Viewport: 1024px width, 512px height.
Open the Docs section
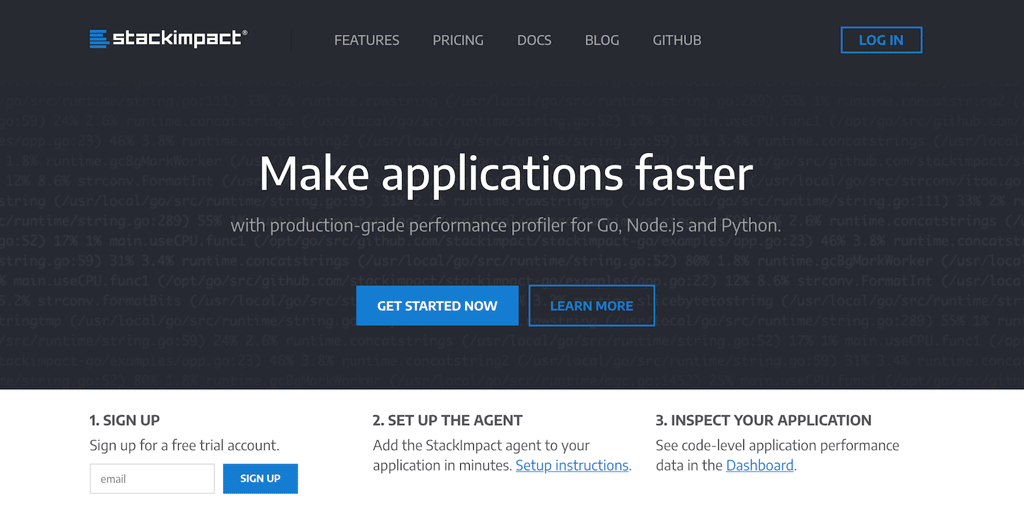tap(534, 40)
